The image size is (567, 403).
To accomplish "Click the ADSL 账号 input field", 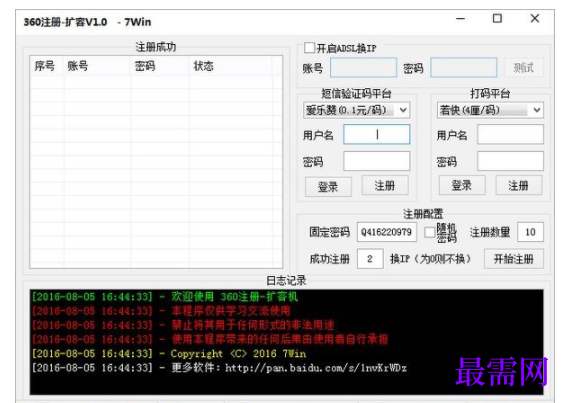I will [x=363, y=68].
